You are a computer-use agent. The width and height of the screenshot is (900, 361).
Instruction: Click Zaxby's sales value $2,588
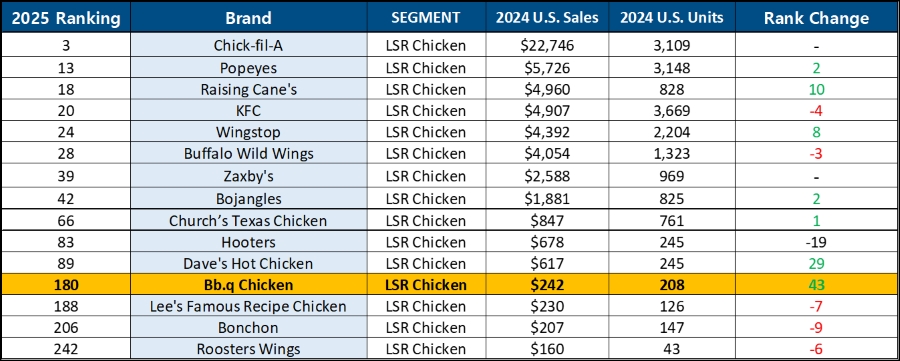click(x=546, y=176)
